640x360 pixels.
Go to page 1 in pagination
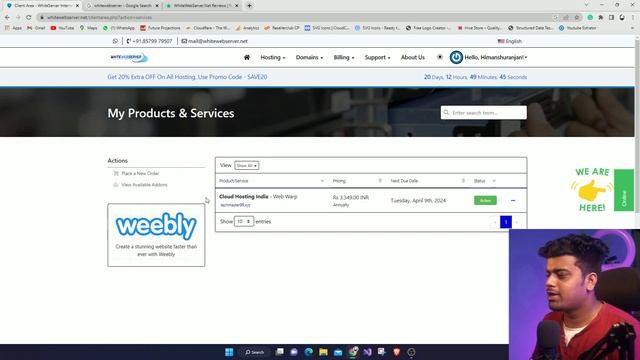(x=506, y=222)
